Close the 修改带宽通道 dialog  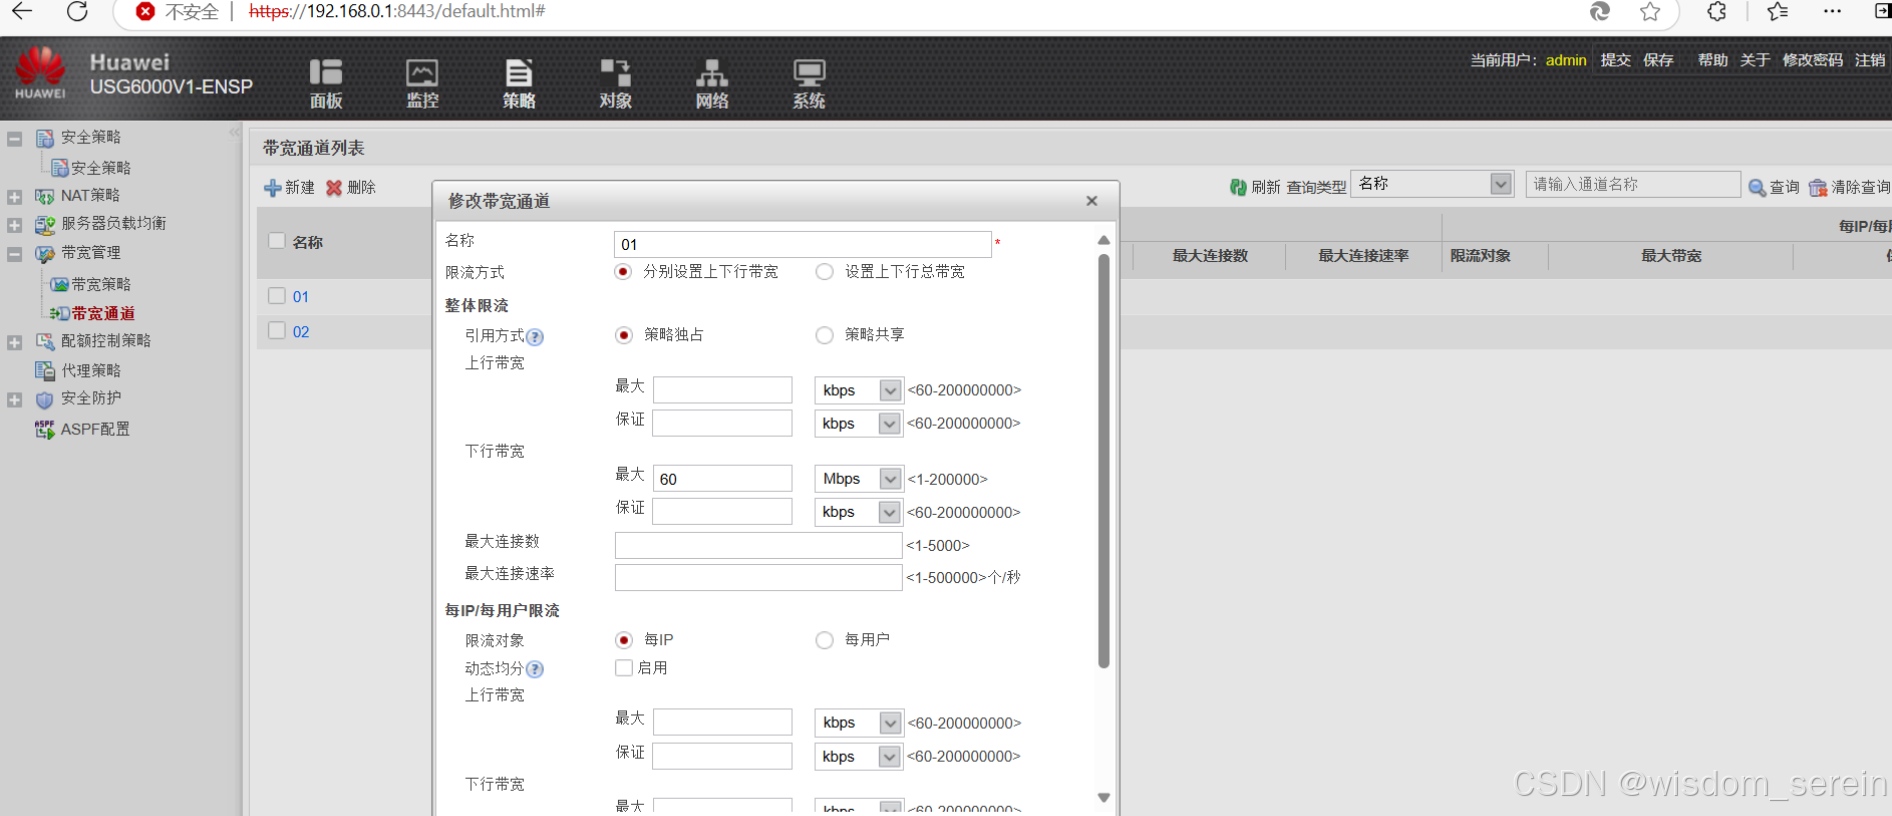click(1092, 201)
